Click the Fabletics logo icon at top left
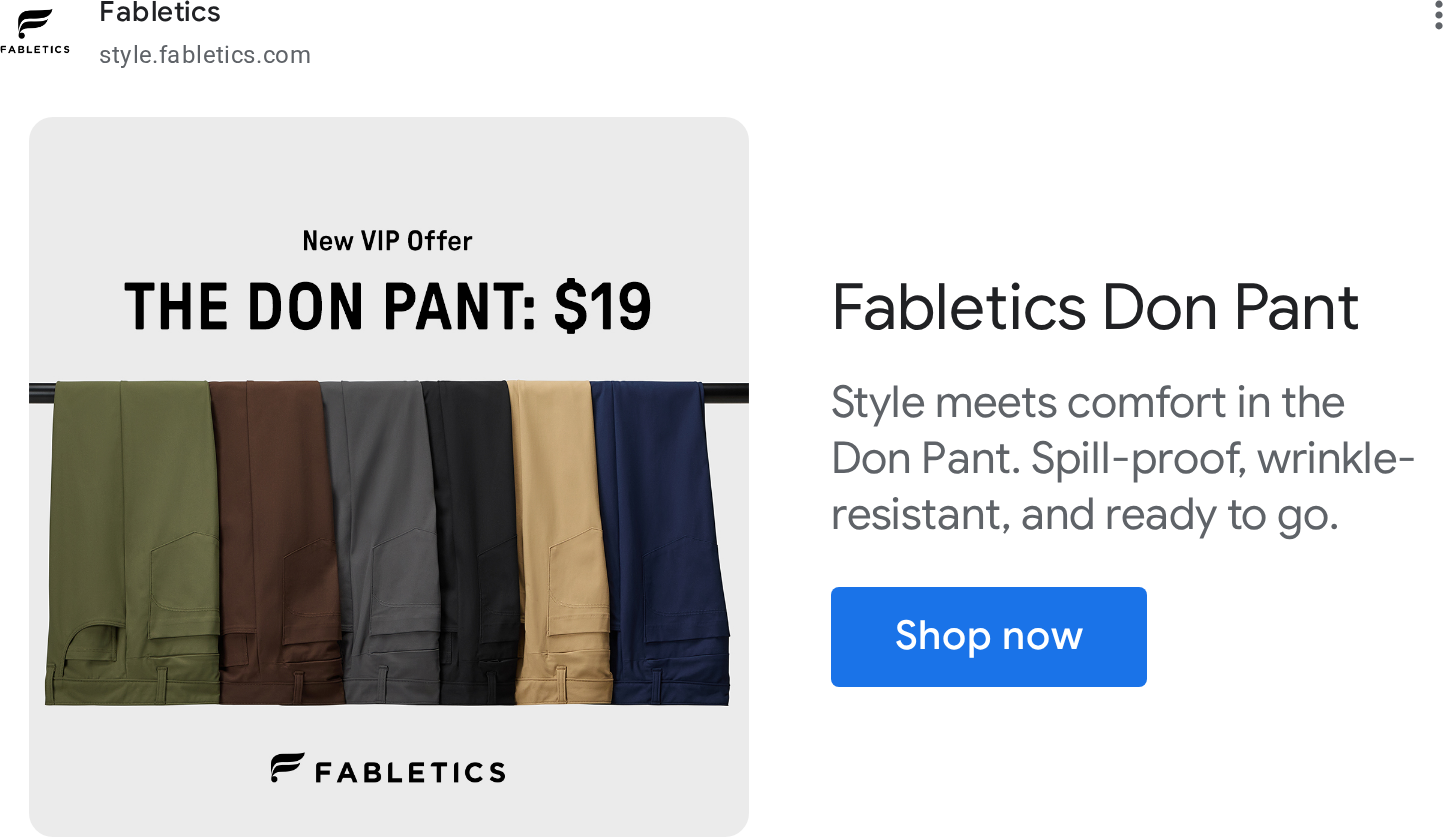 [x=35, y=31]
